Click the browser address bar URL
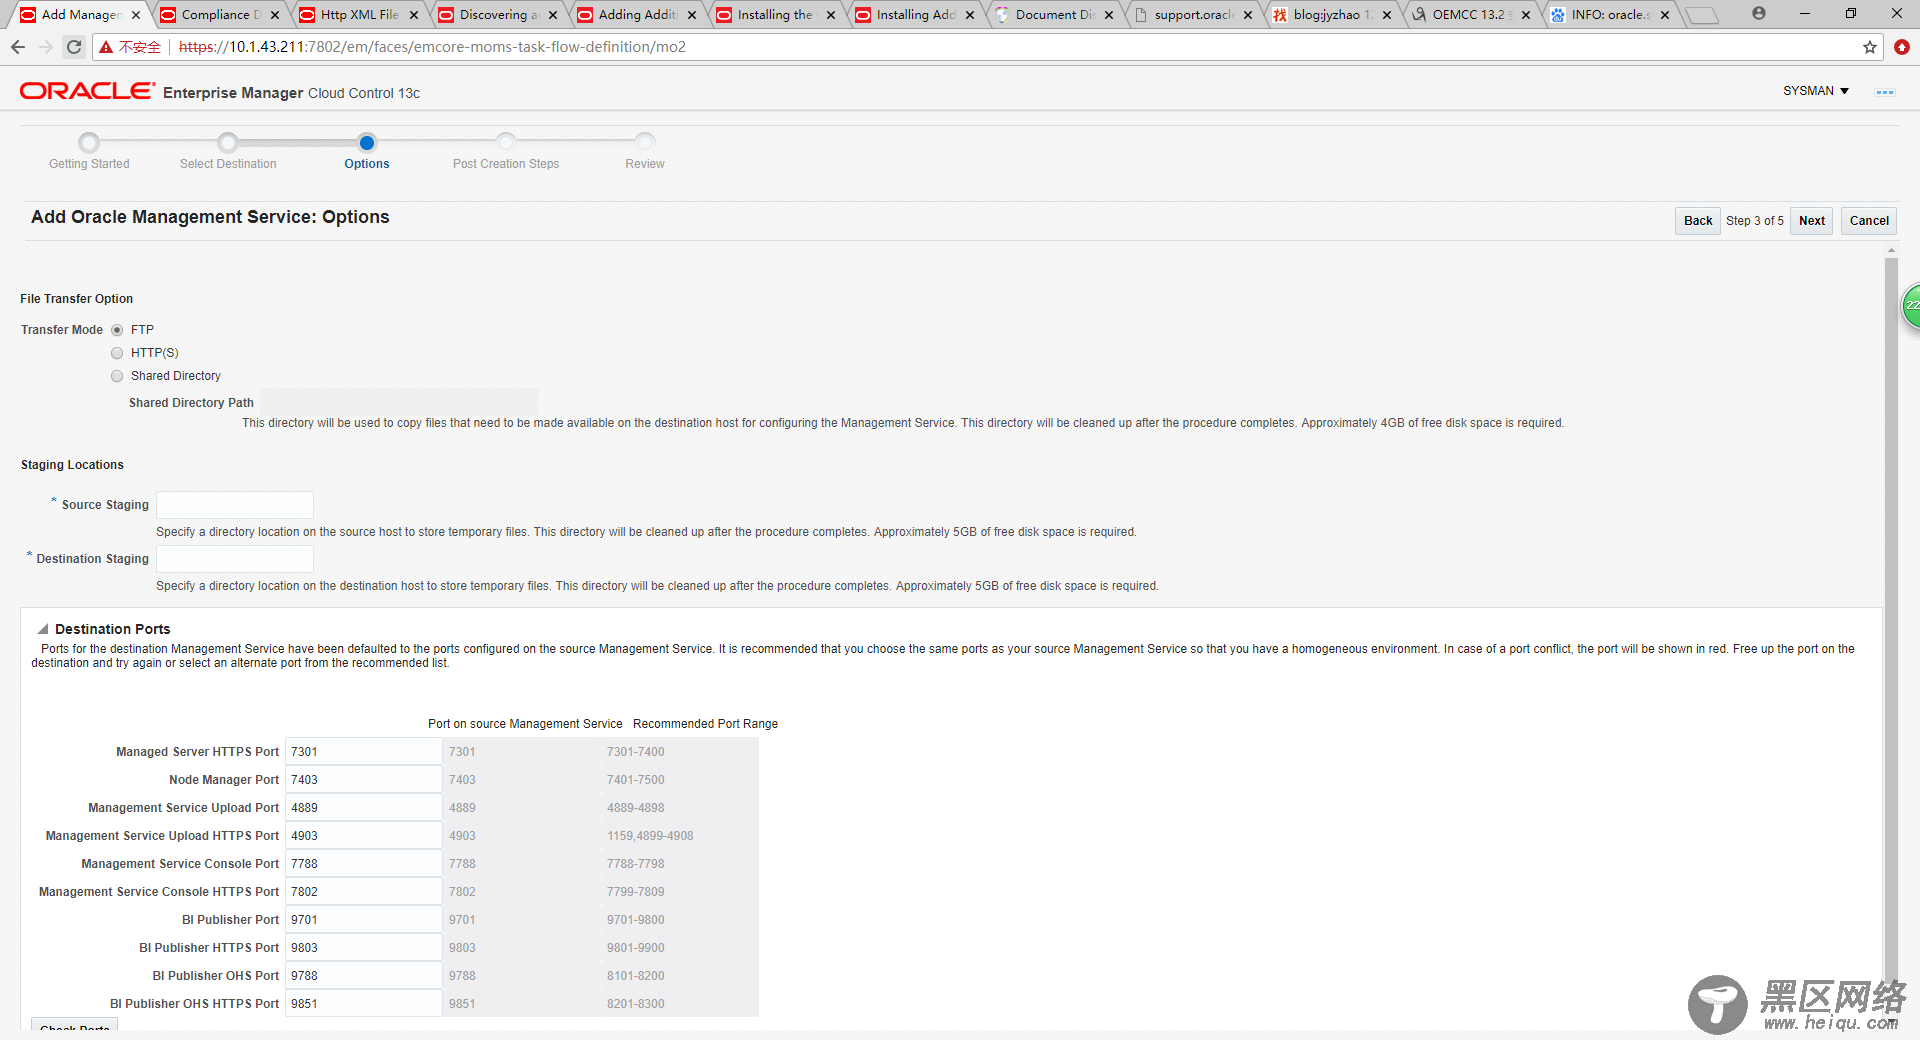Image resolution: width=1920 pixels, height=1040 pixels. [x=432, y=47]
